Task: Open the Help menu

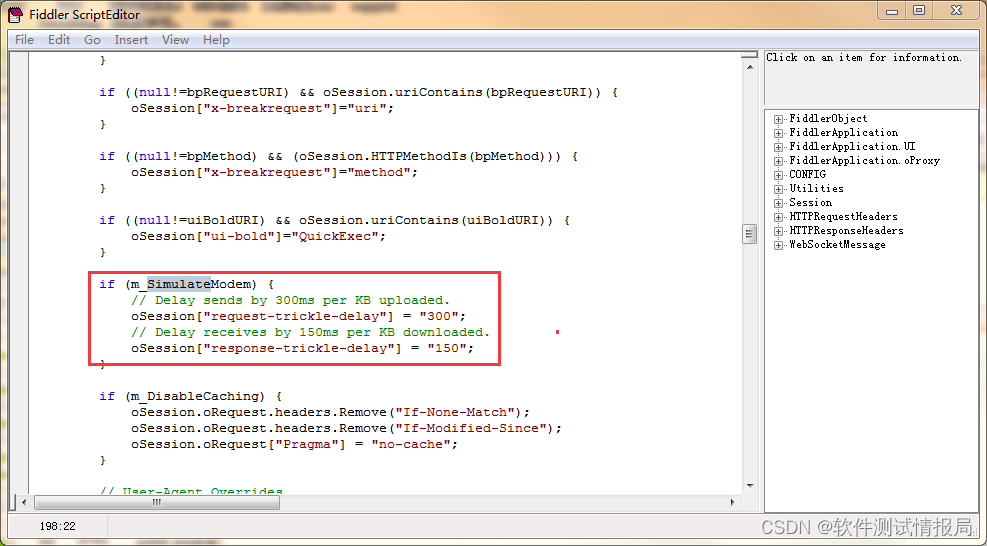Action: click(x=216, y=40)
